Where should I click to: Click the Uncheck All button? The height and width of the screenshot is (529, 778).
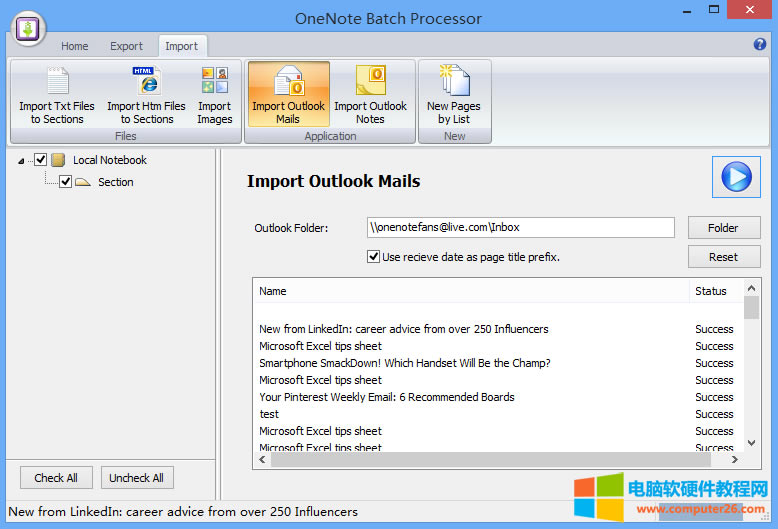click(x=136, y=478)
